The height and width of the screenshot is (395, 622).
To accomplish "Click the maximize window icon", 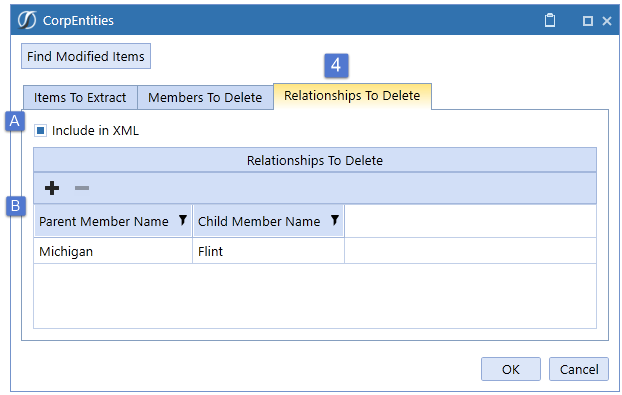I will pyautogui.click(x=588, y=21).
